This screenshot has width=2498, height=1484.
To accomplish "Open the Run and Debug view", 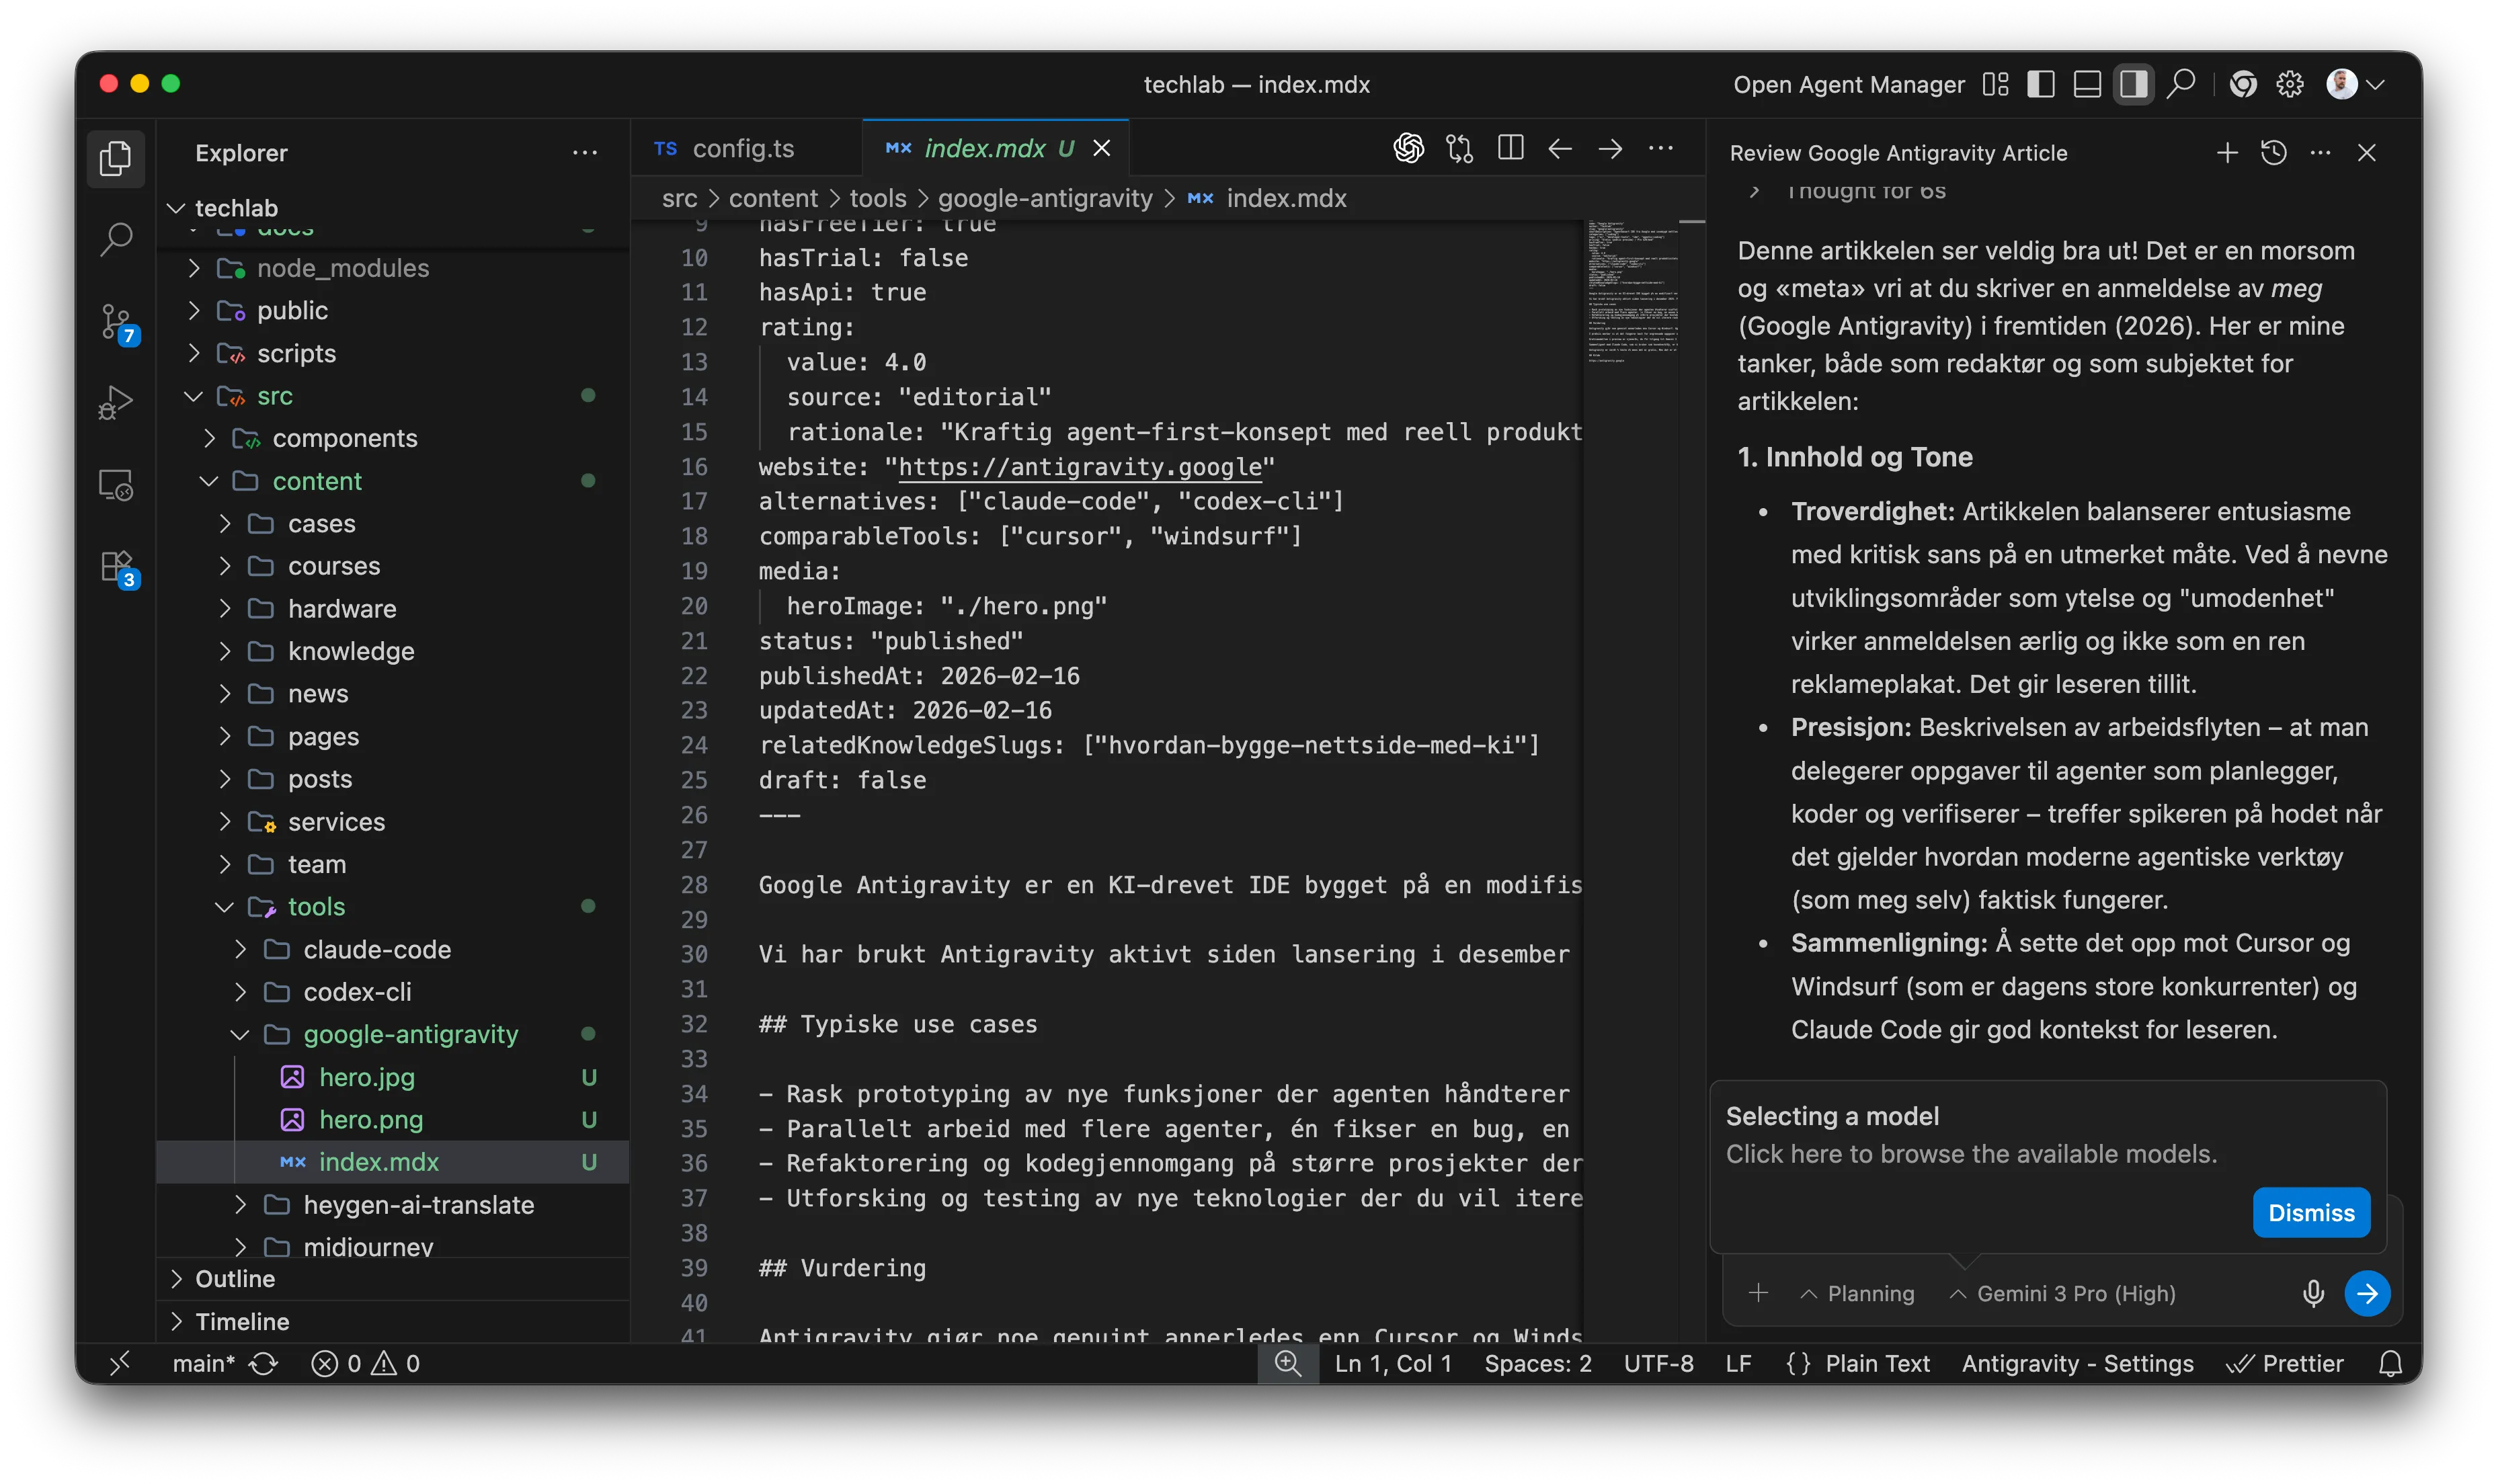I will pyautogui.click(x=116, y=403).
